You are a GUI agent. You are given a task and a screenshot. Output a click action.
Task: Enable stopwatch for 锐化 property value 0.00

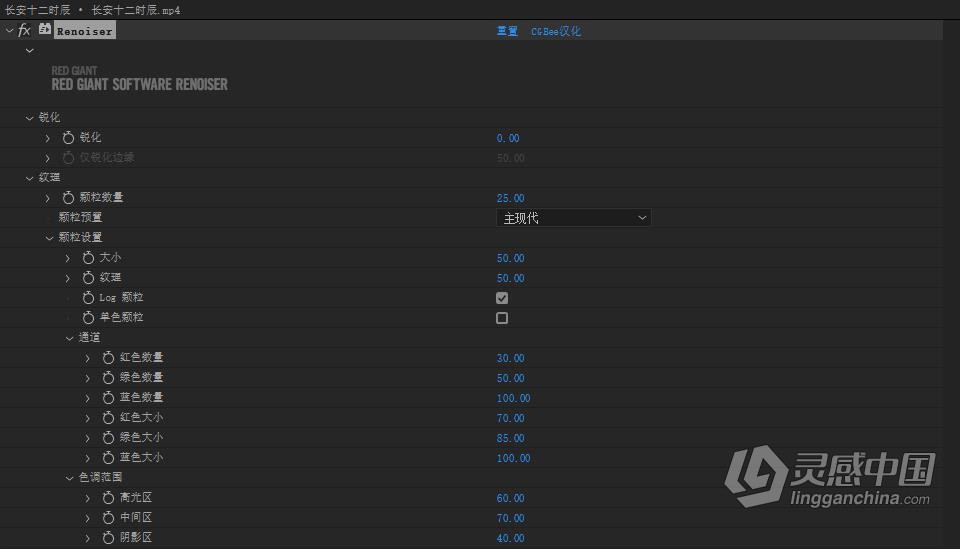(x=68, y=138)
